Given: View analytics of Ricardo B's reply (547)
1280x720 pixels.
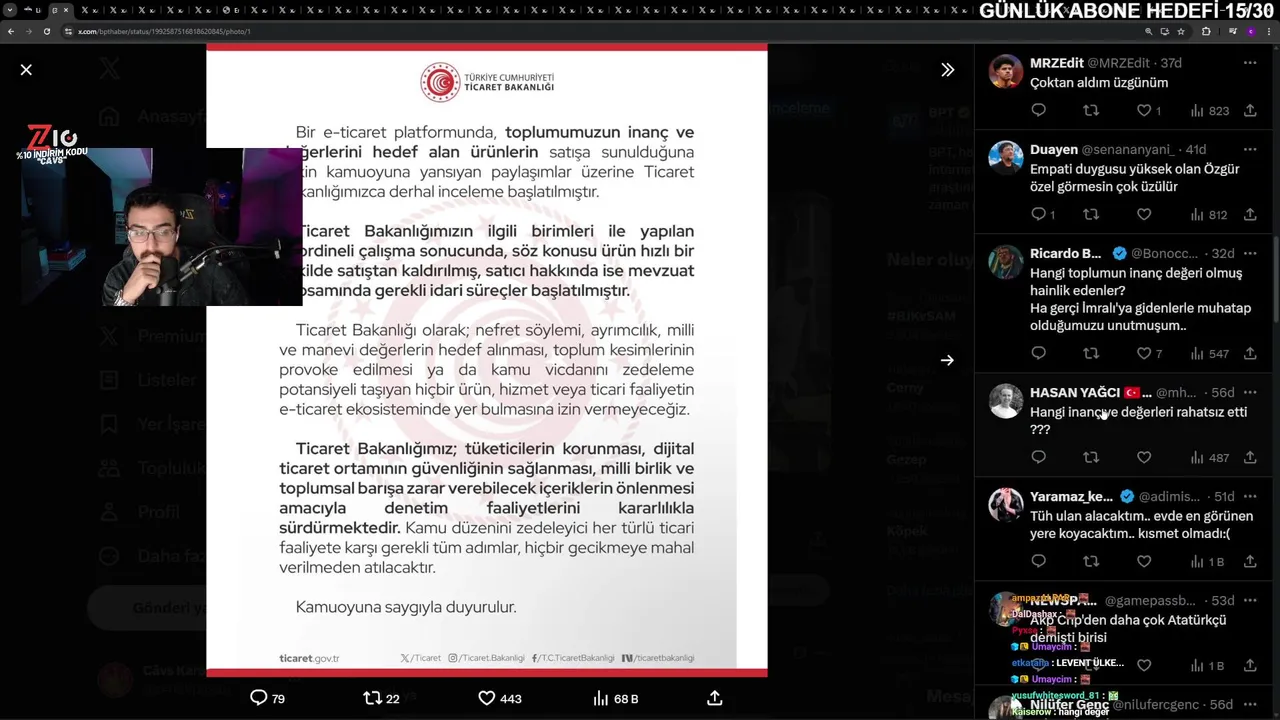Looking at the screenshot, I should click(x=1209, y=353).
